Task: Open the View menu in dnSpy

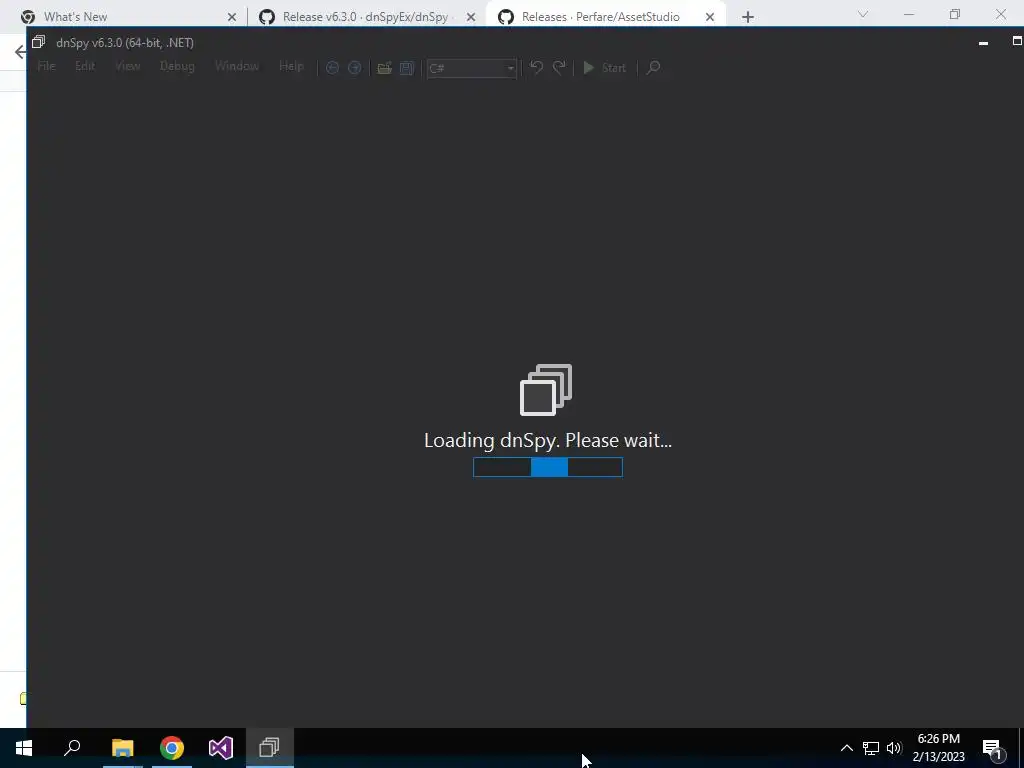Action: [x=127, y=67]
